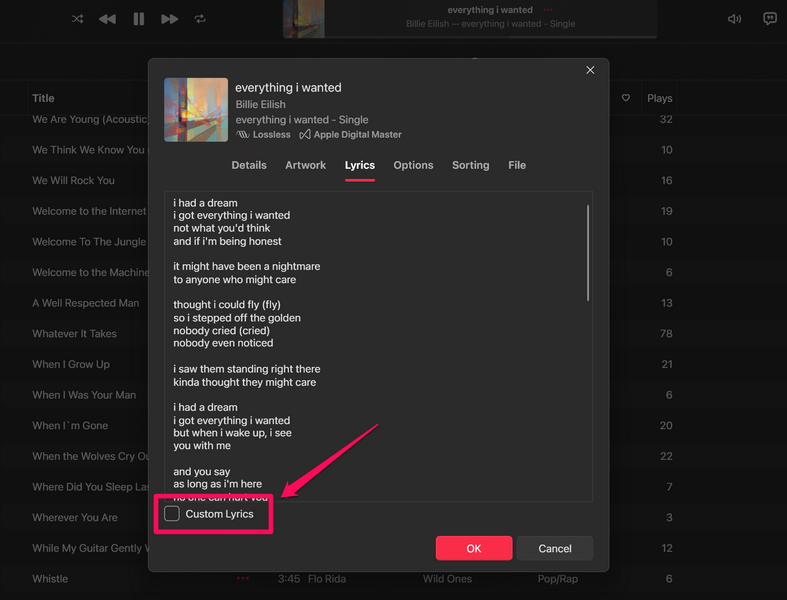Select the song Whatever It Takes
This screenshot has height=600, width=787.
74,334
